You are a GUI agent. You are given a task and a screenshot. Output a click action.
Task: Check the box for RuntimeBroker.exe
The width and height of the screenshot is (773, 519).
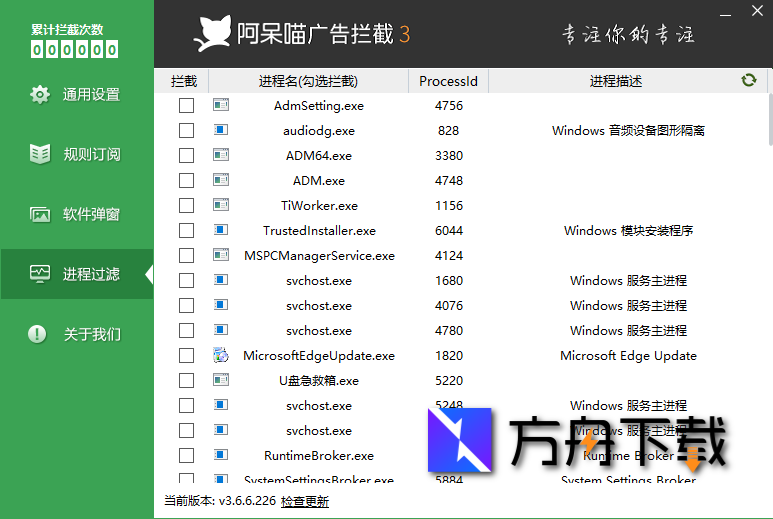(x=186, y=455)
